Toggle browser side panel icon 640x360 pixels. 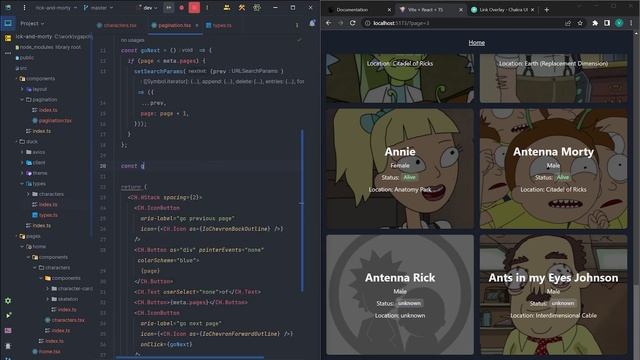[607, 23]
